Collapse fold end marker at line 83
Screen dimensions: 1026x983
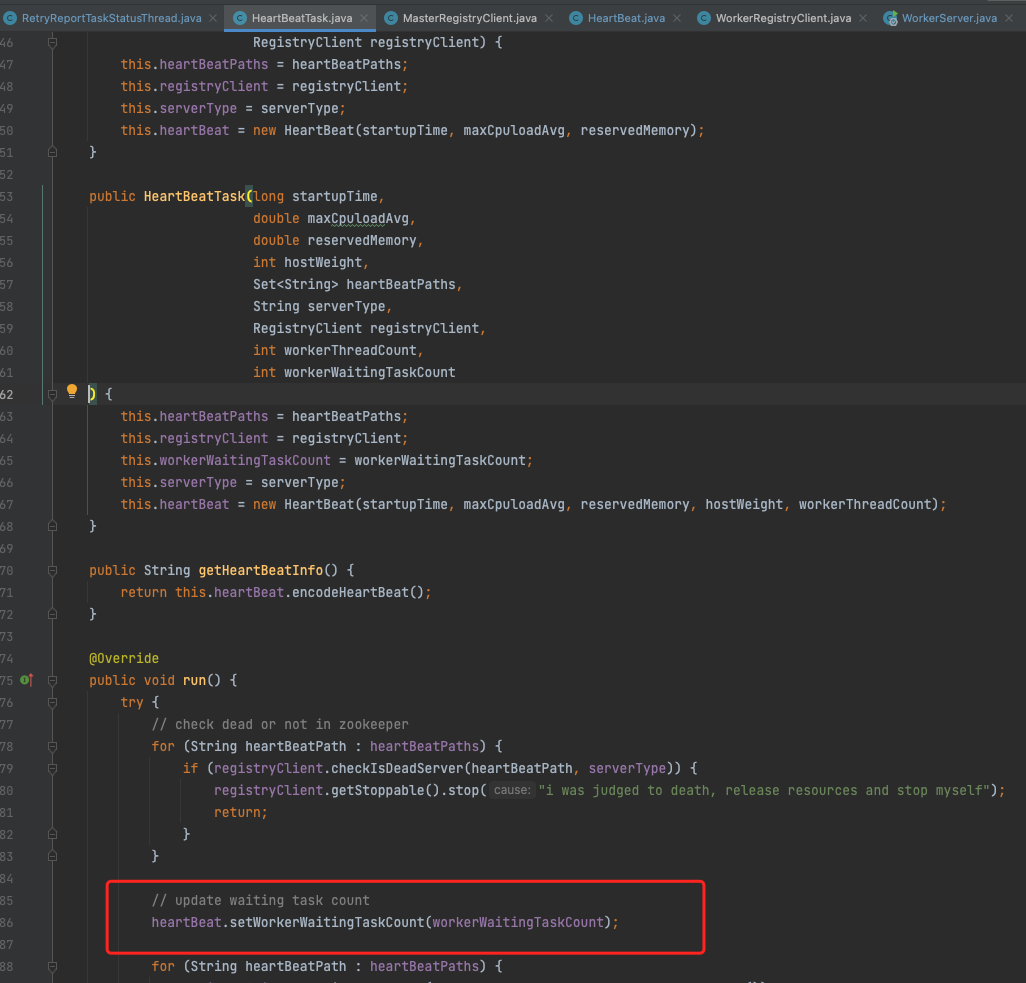tap(52, 856)
